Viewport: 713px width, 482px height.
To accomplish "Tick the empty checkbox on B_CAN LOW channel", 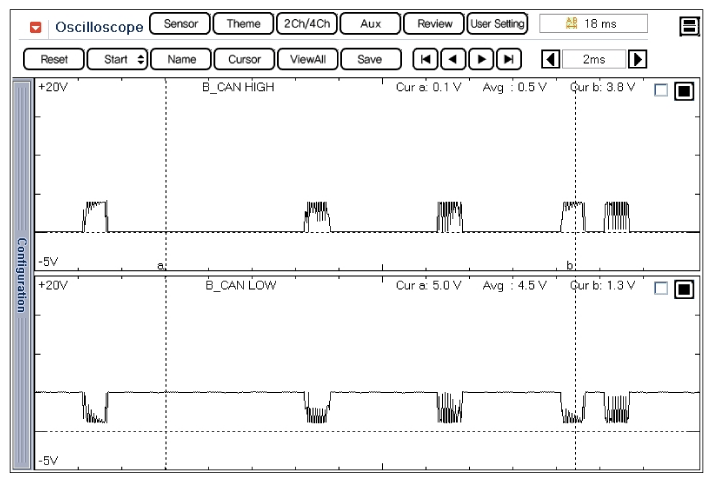I will 661,288.
